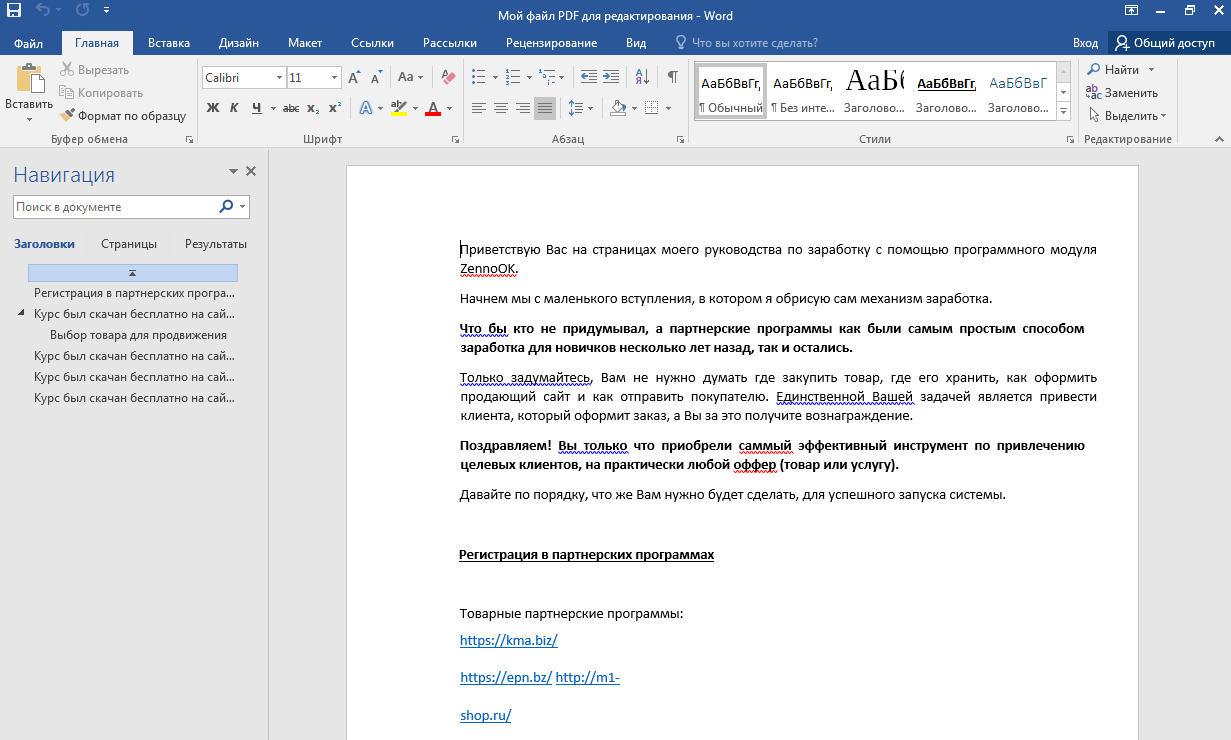
Task: Switch to Страницы navigation tab
Action: click(129, 244)
